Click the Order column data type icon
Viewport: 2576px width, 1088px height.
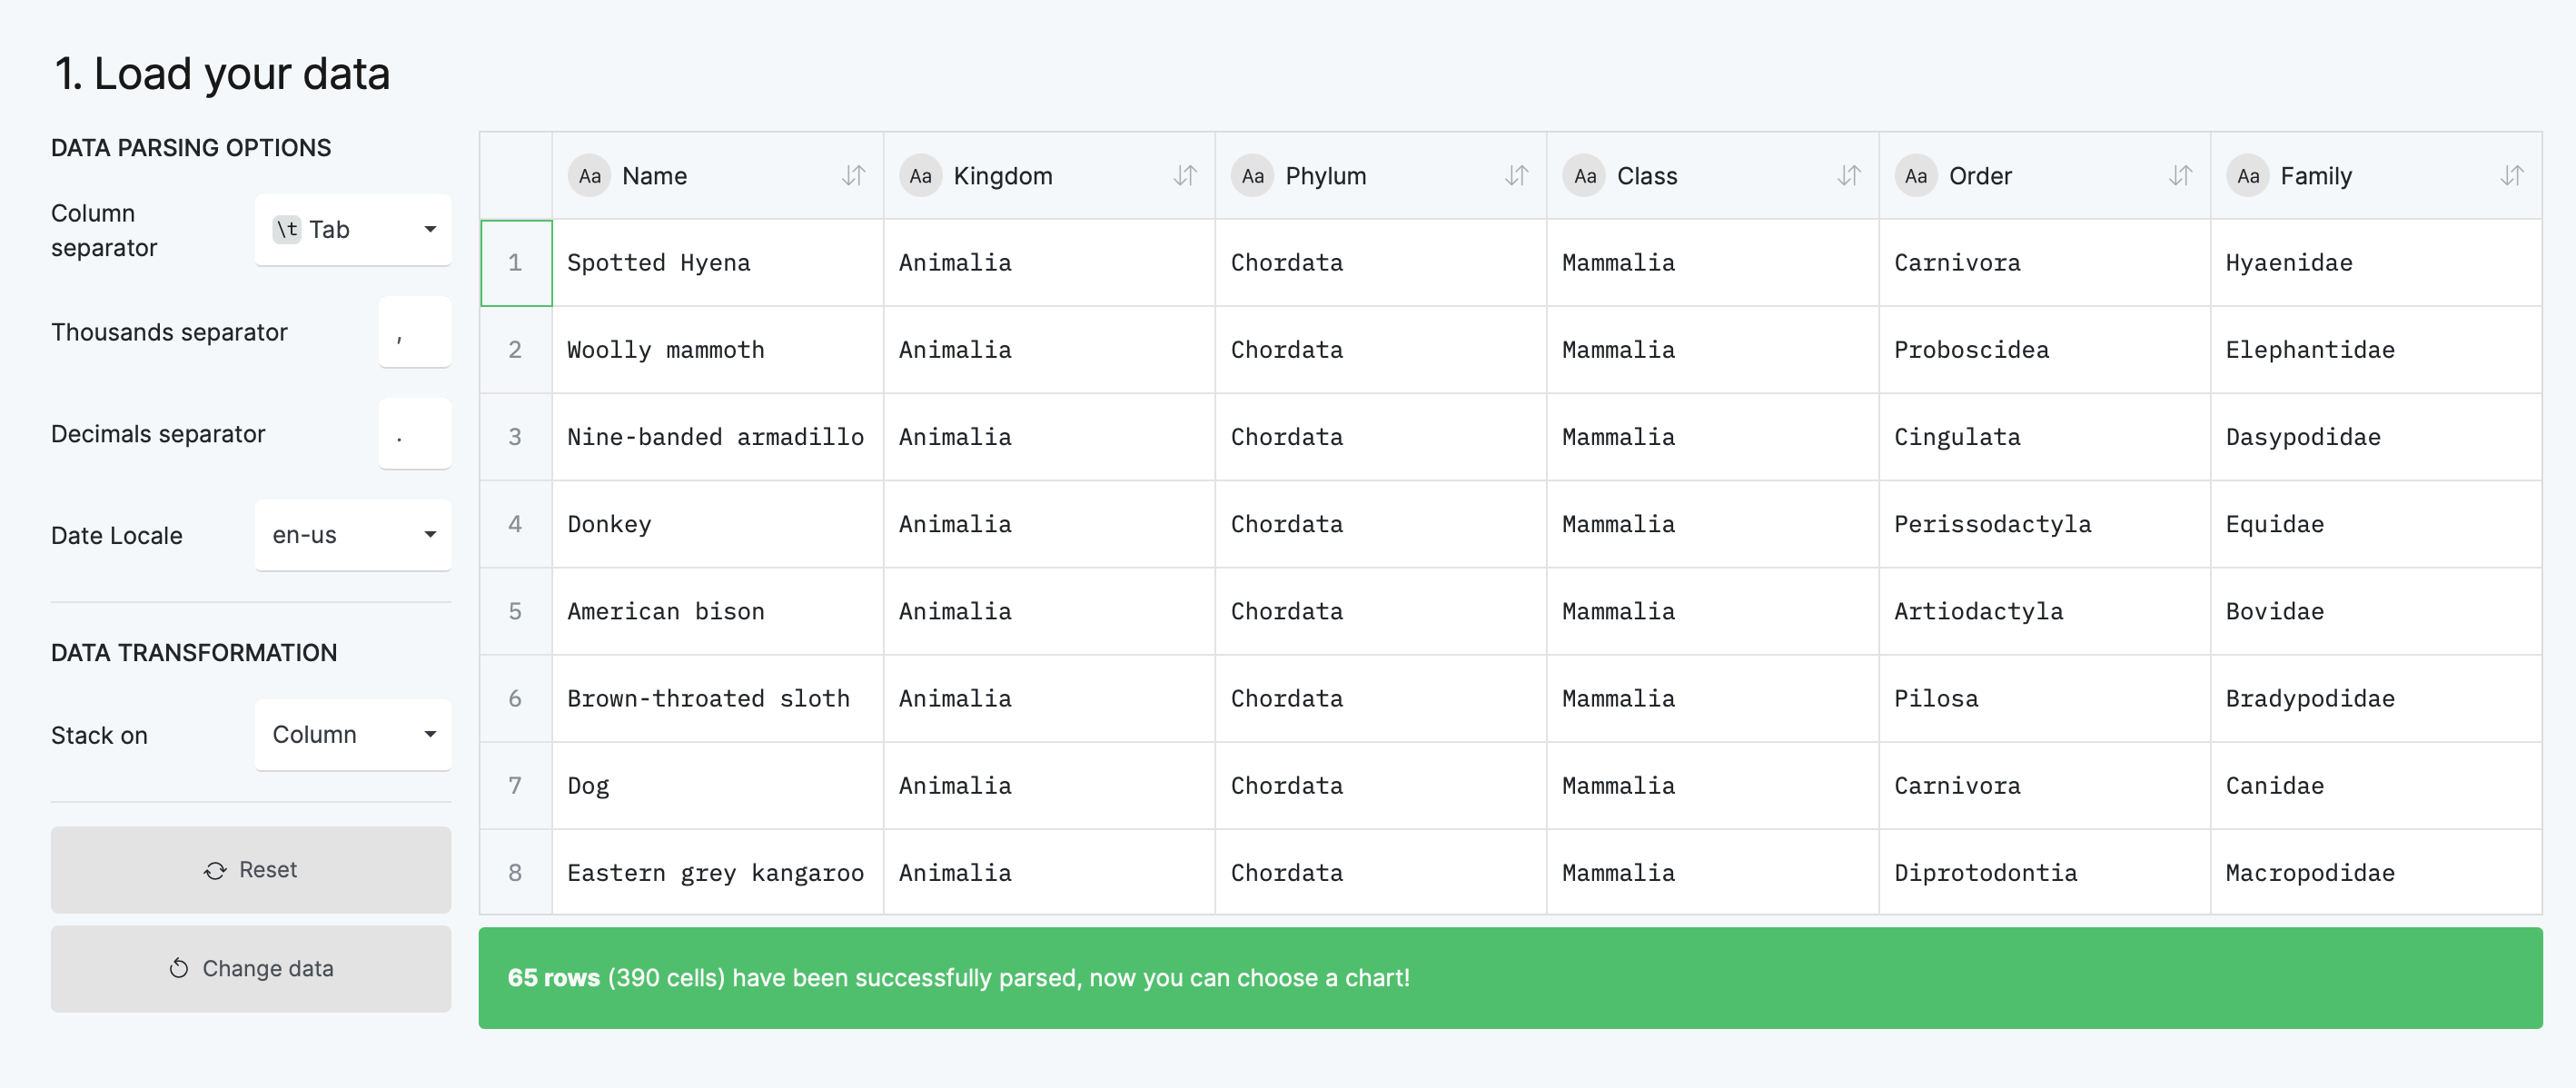1916,176
